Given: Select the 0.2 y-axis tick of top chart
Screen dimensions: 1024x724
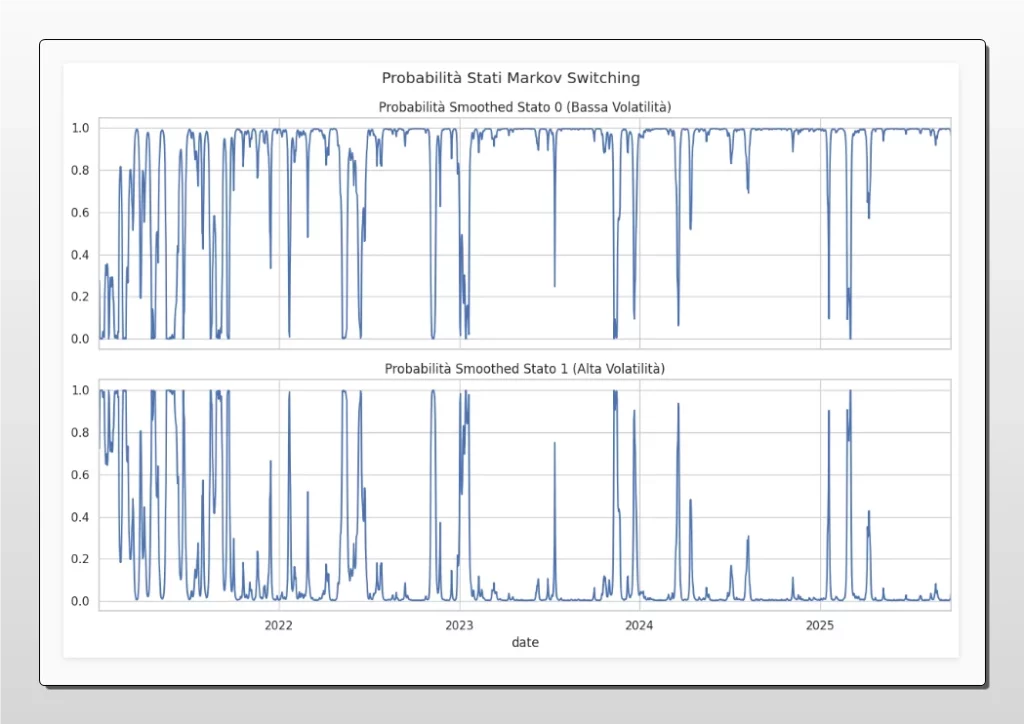Looking at the screenshot, I should pos(80,297).
